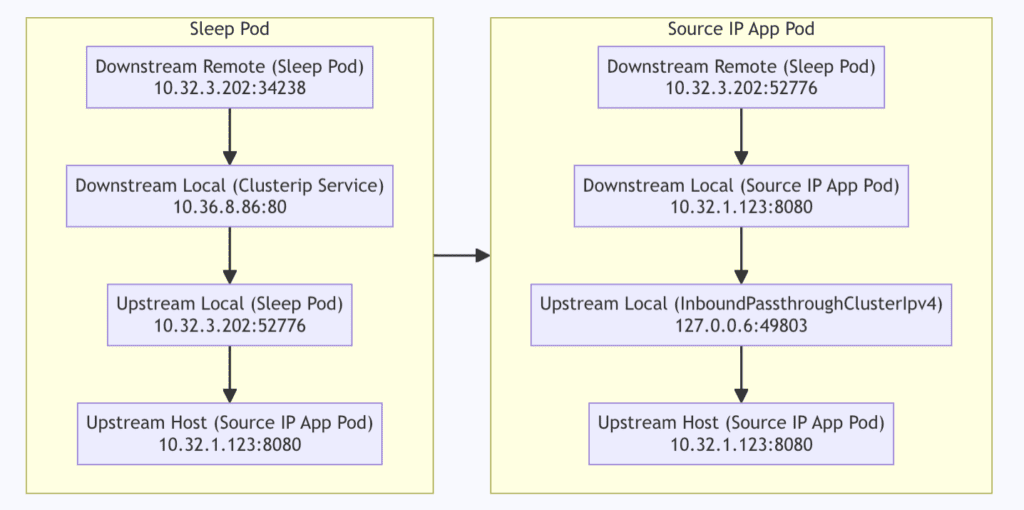
Task: Click arrow pointing into the InboundPassthroughClusterIpv4 node
Action: tap(741, 256)
